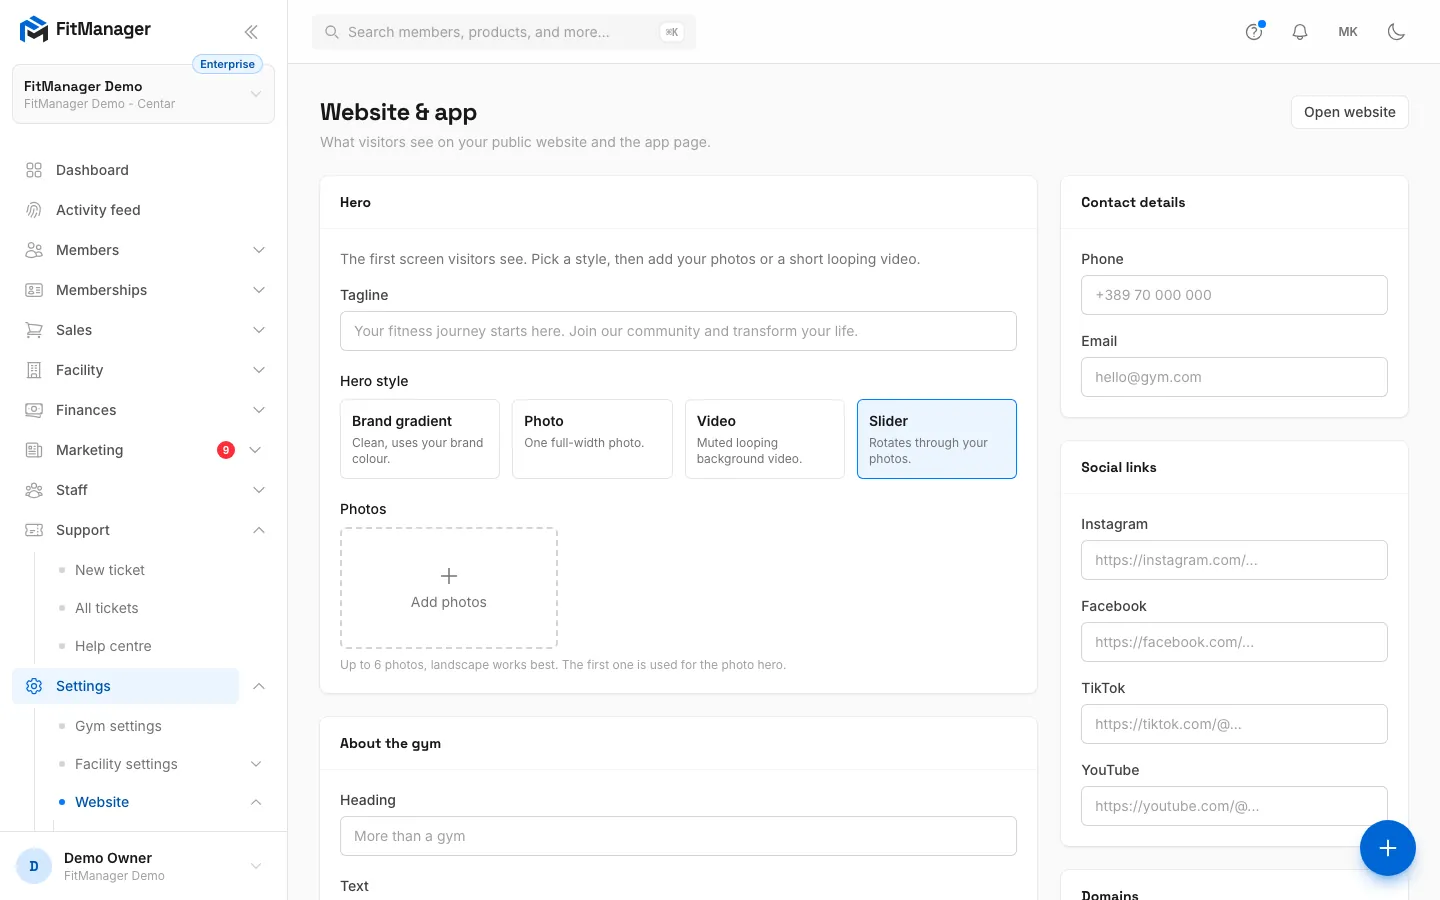The image size is (1440, 900).
Task: Open All tickets under Support
Action: pos(107,608)
